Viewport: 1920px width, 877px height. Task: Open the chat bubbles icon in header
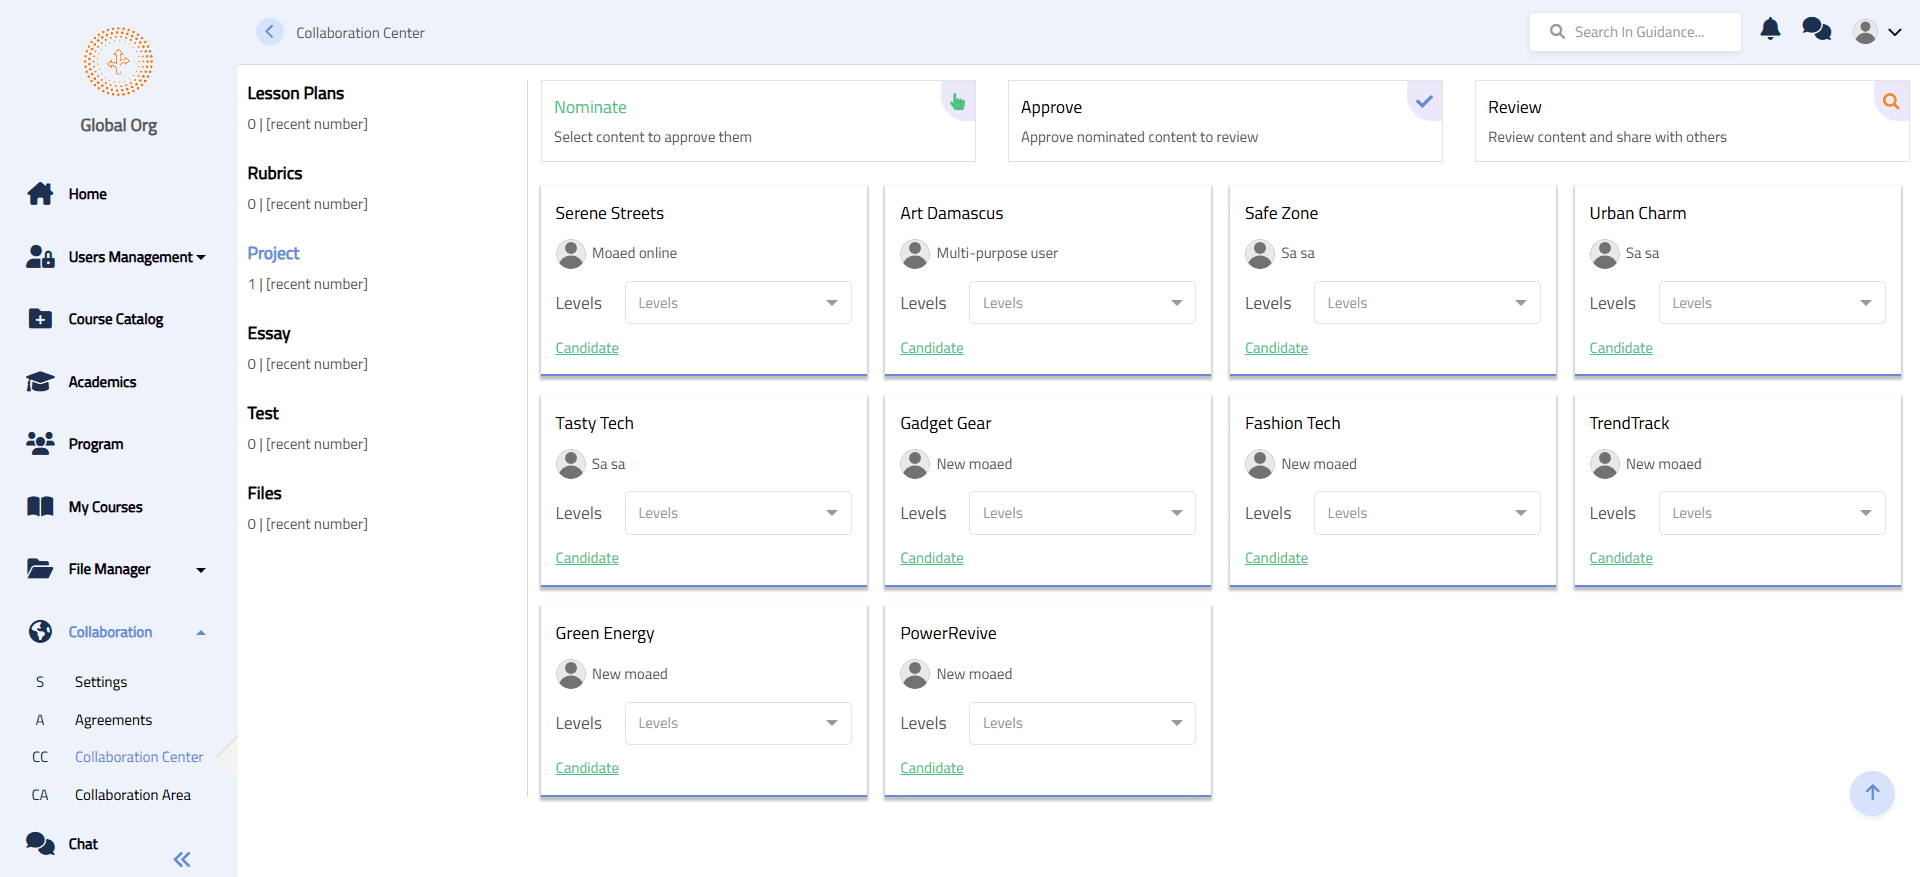click(1816, 29)
